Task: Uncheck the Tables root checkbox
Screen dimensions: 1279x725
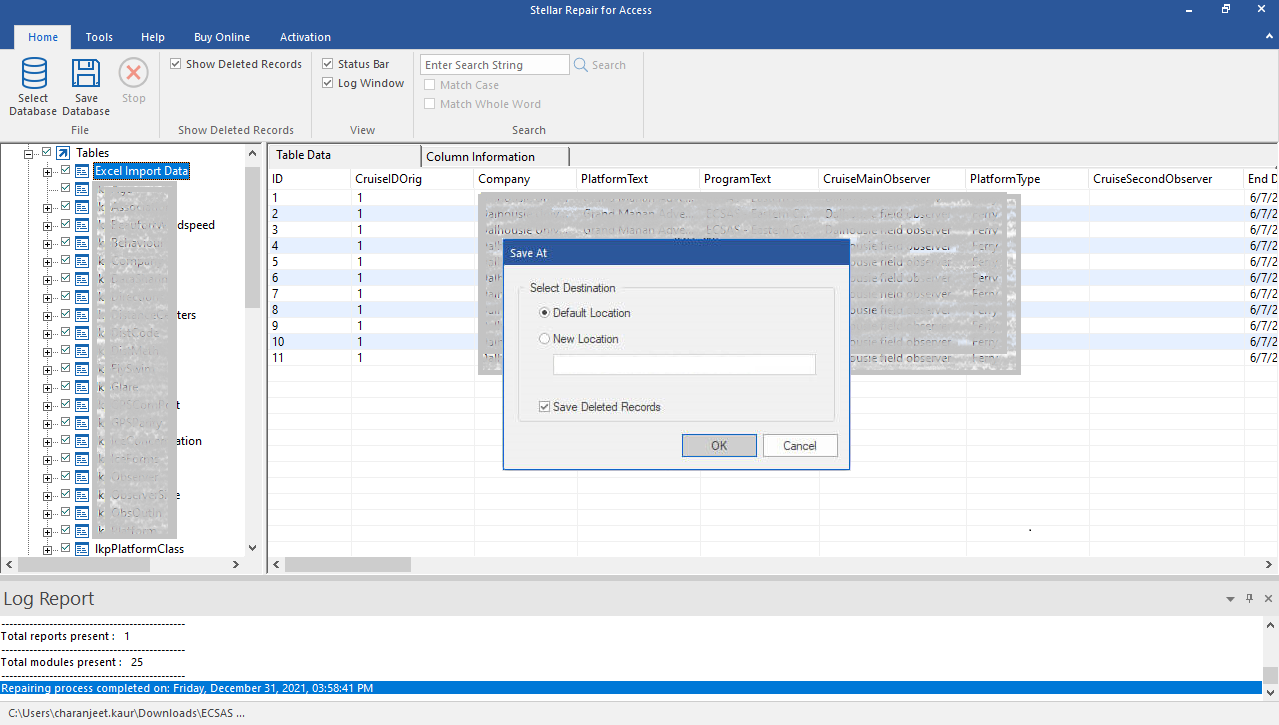Action: pyautogui.click(x=46, y=153)
